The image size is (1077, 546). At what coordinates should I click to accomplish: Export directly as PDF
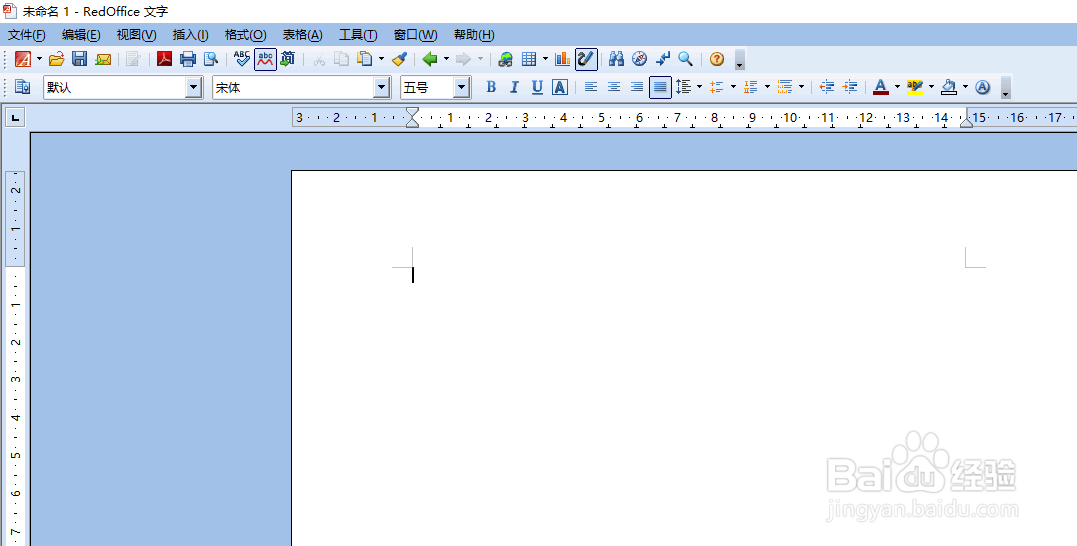[164, 59]
